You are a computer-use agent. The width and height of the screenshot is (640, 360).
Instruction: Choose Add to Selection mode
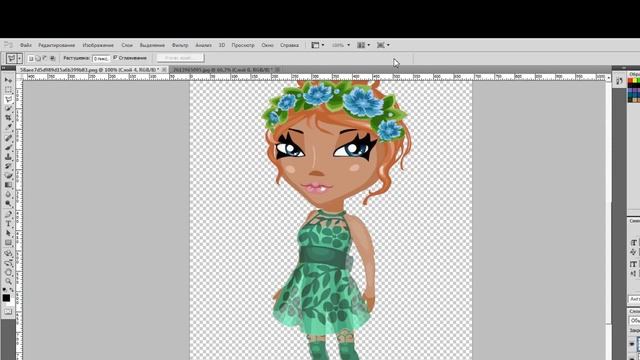38,58
